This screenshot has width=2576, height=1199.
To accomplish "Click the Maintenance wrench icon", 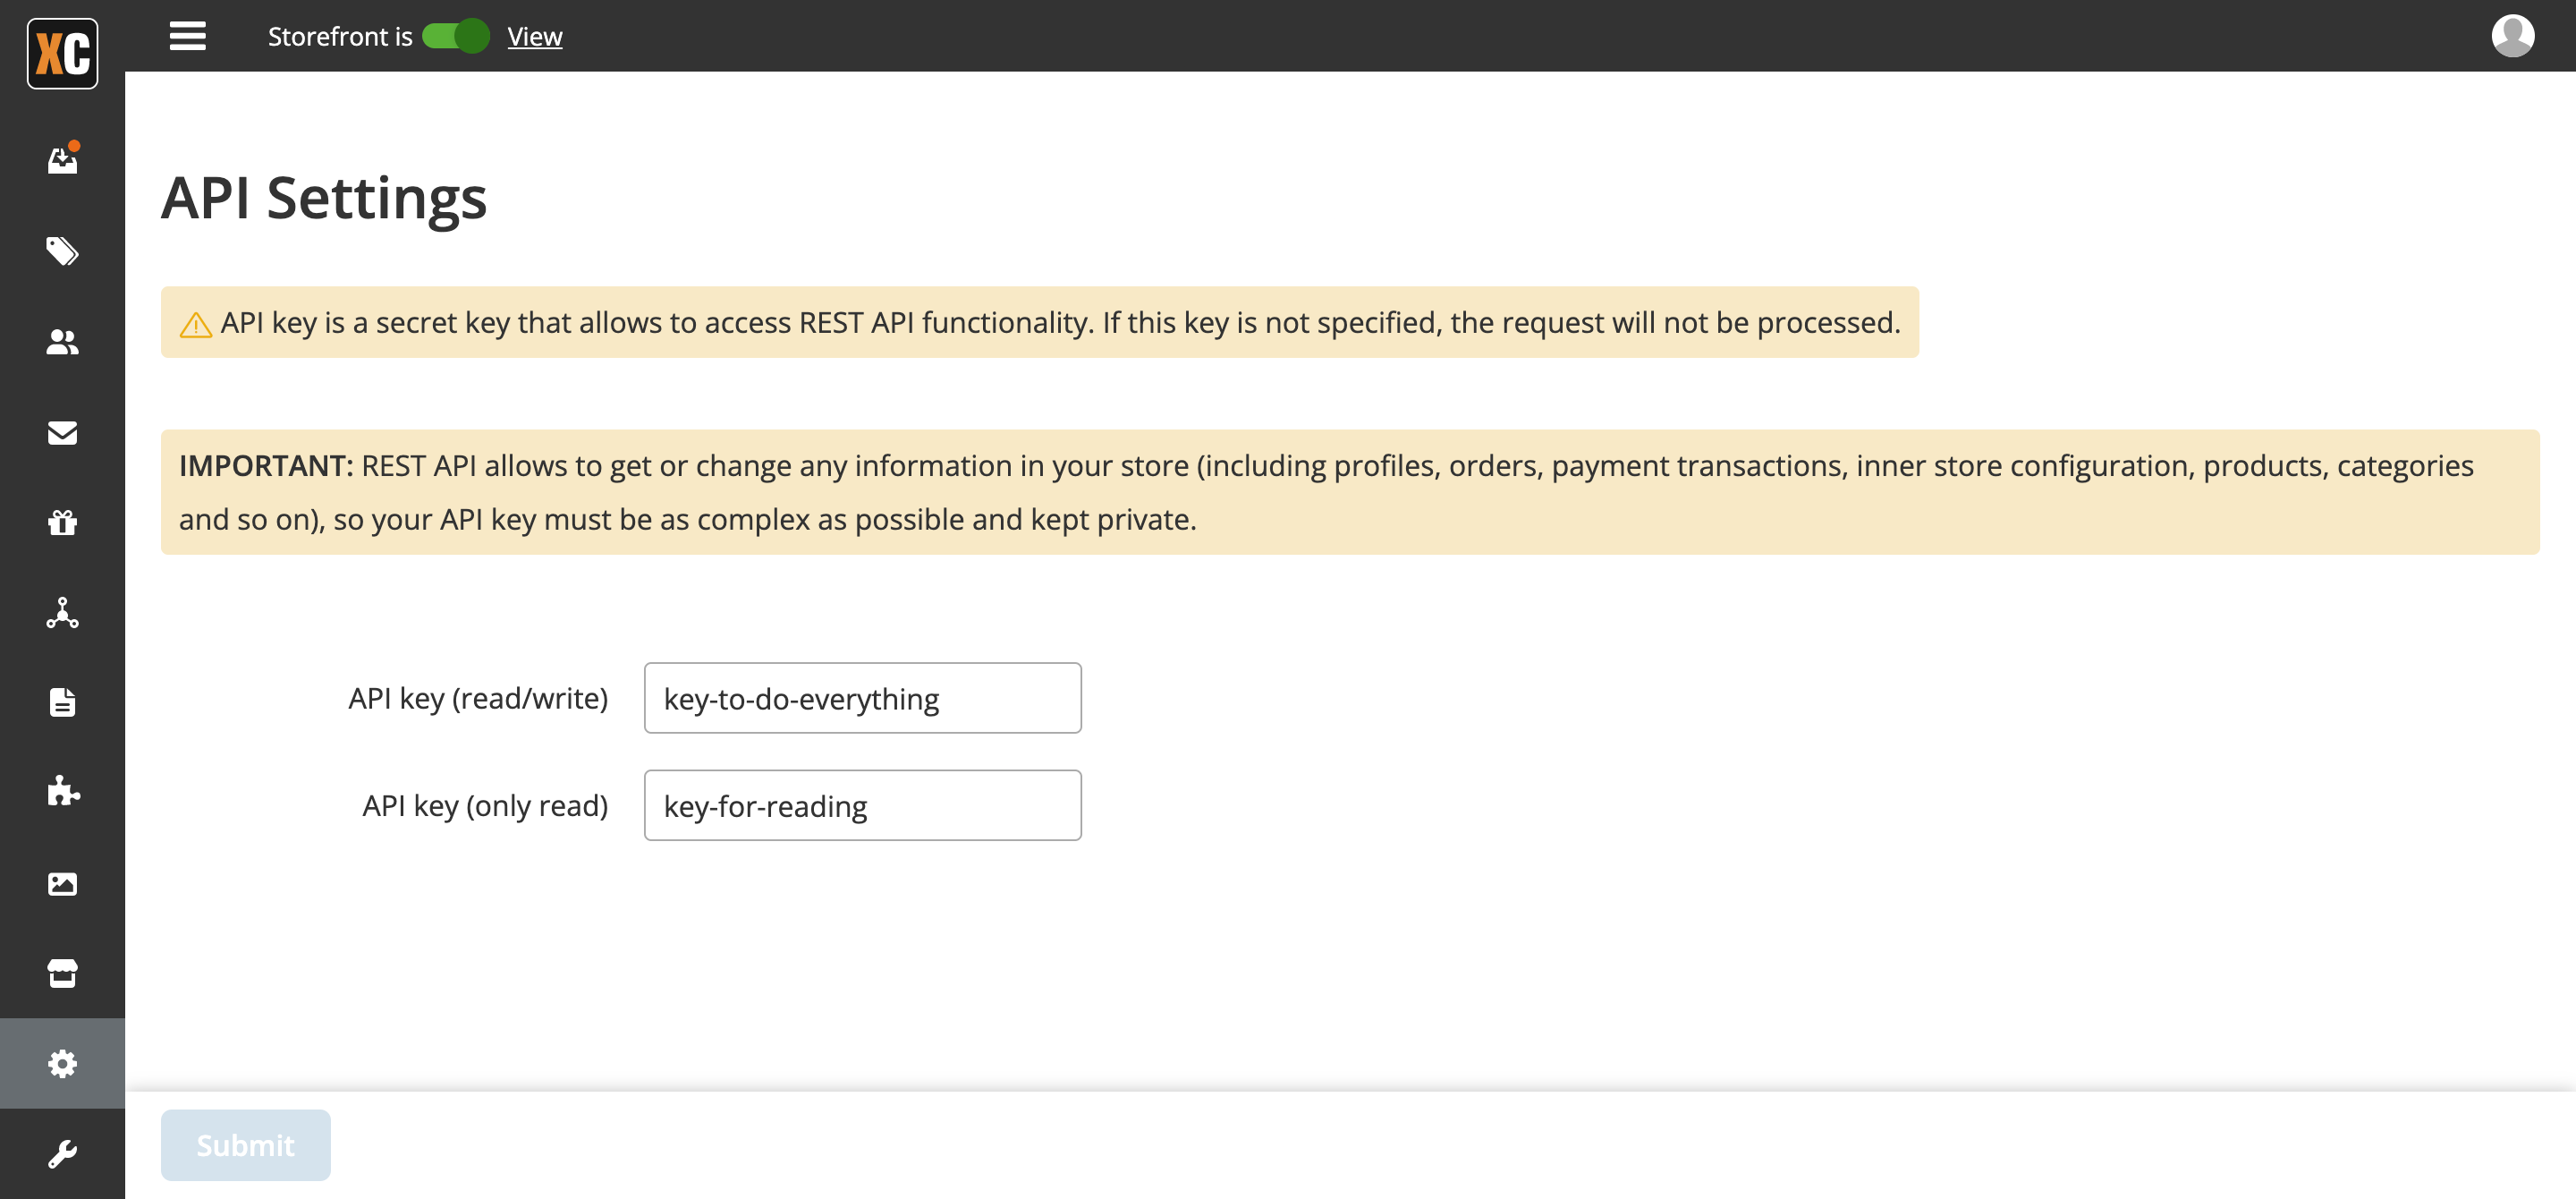I will (62, 1153).
